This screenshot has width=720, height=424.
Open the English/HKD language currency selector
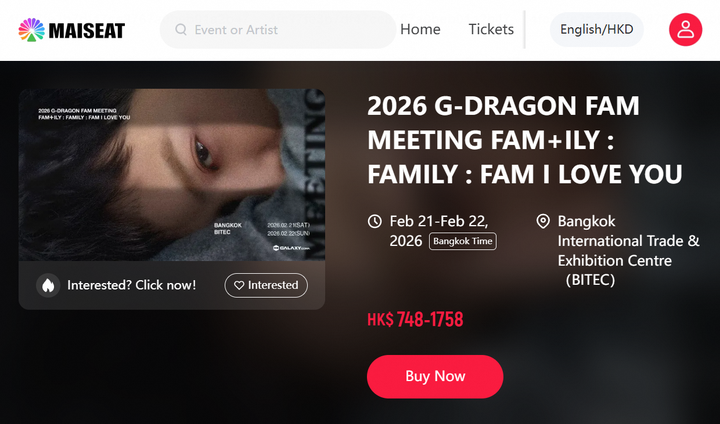(597, 30)
